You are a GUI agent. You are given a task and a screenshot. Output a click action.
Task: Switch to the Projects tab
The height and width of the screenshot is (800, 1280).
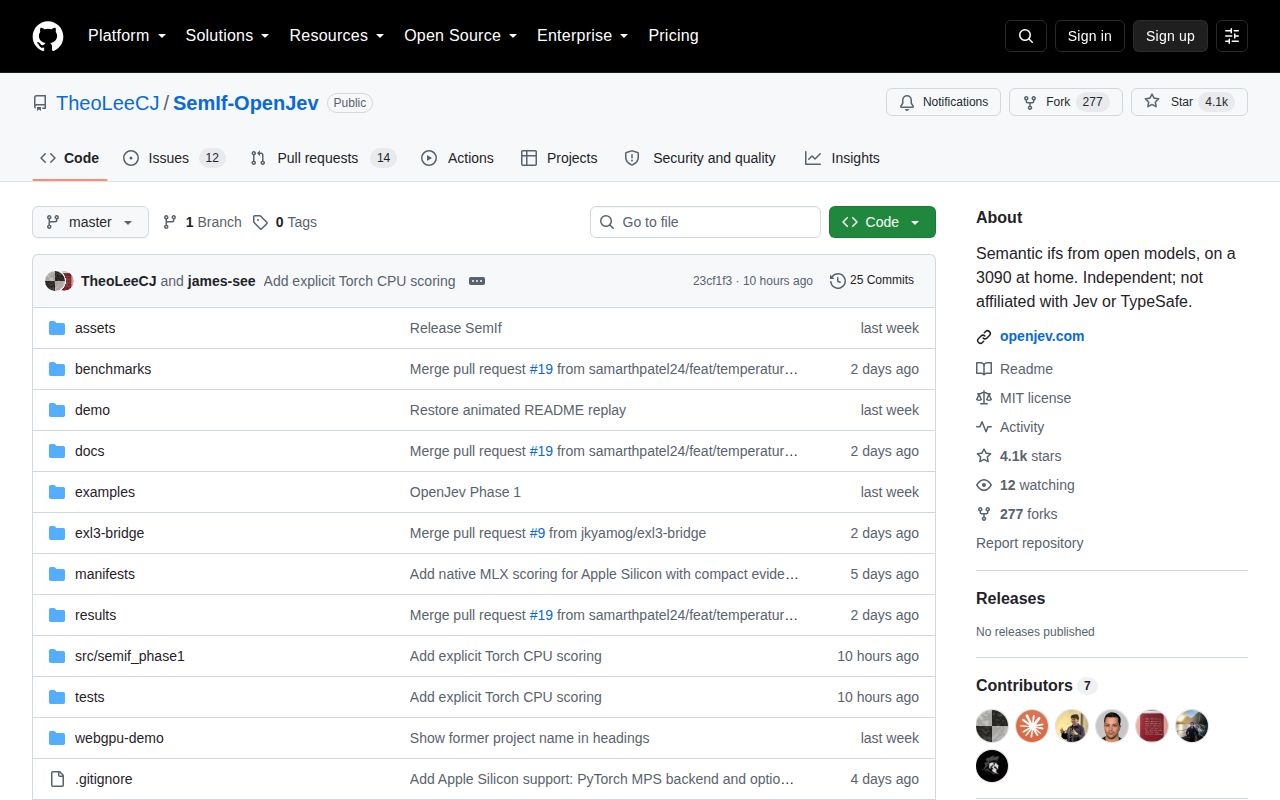point(559,158)
